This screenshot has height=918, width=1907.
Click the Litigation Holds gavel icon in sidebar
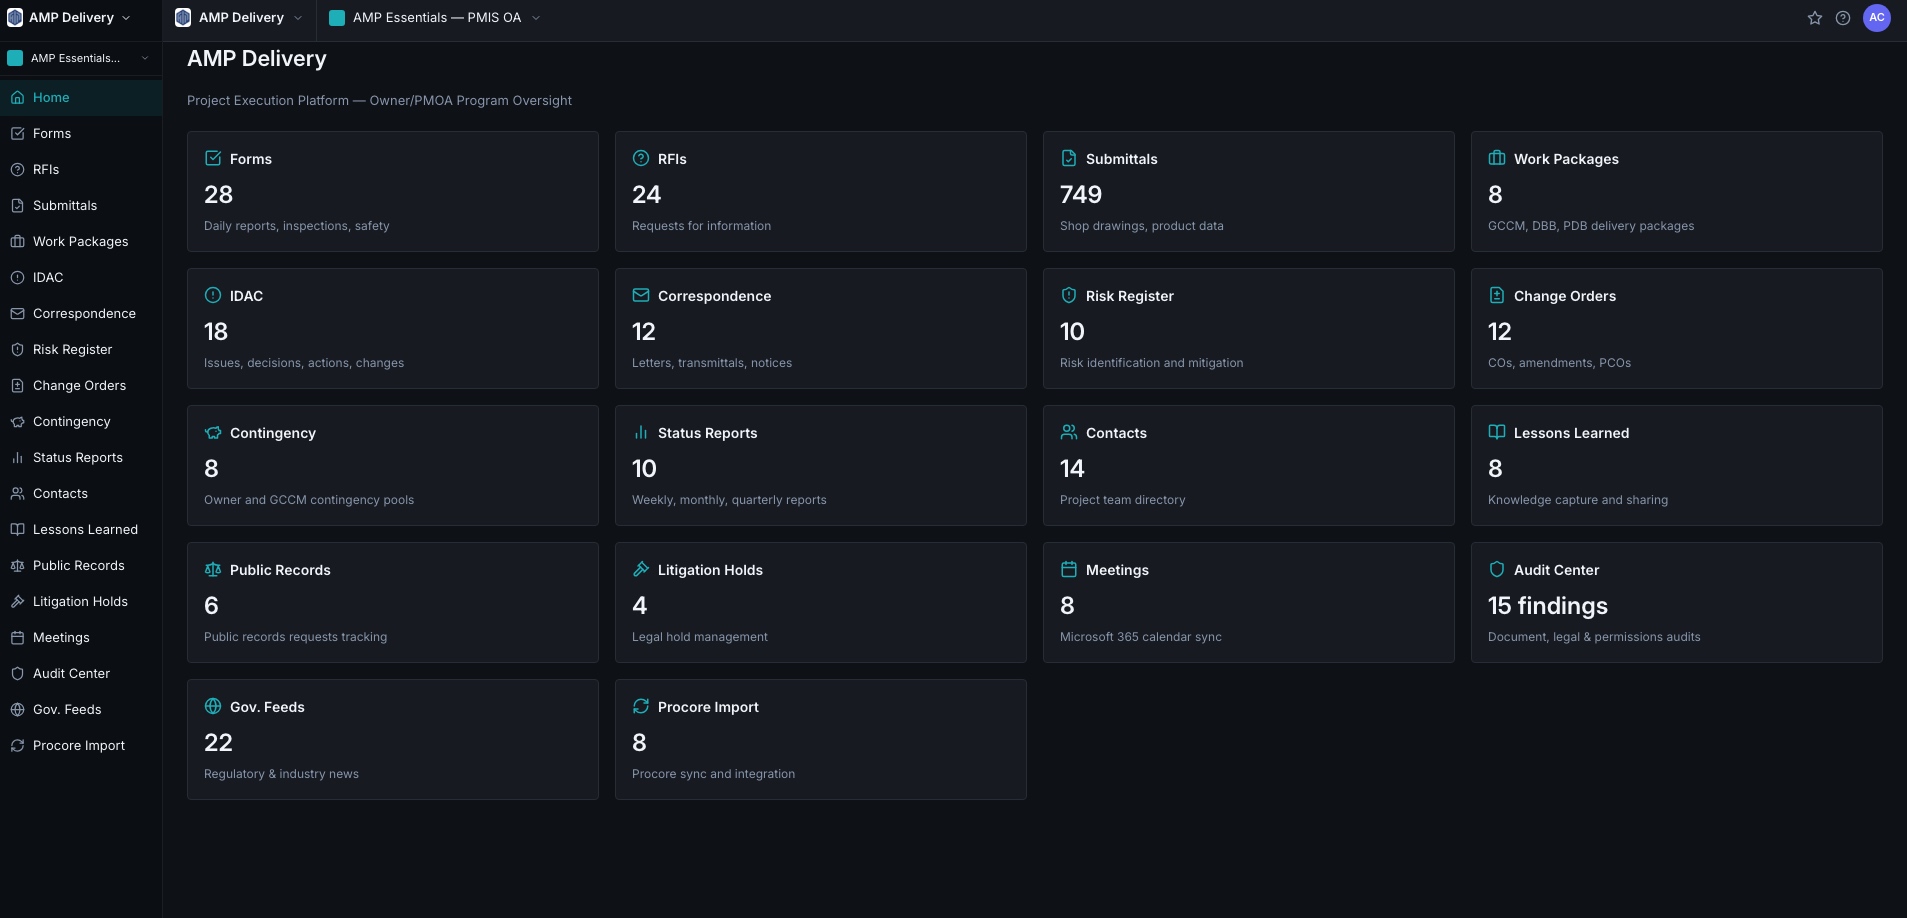17,601
